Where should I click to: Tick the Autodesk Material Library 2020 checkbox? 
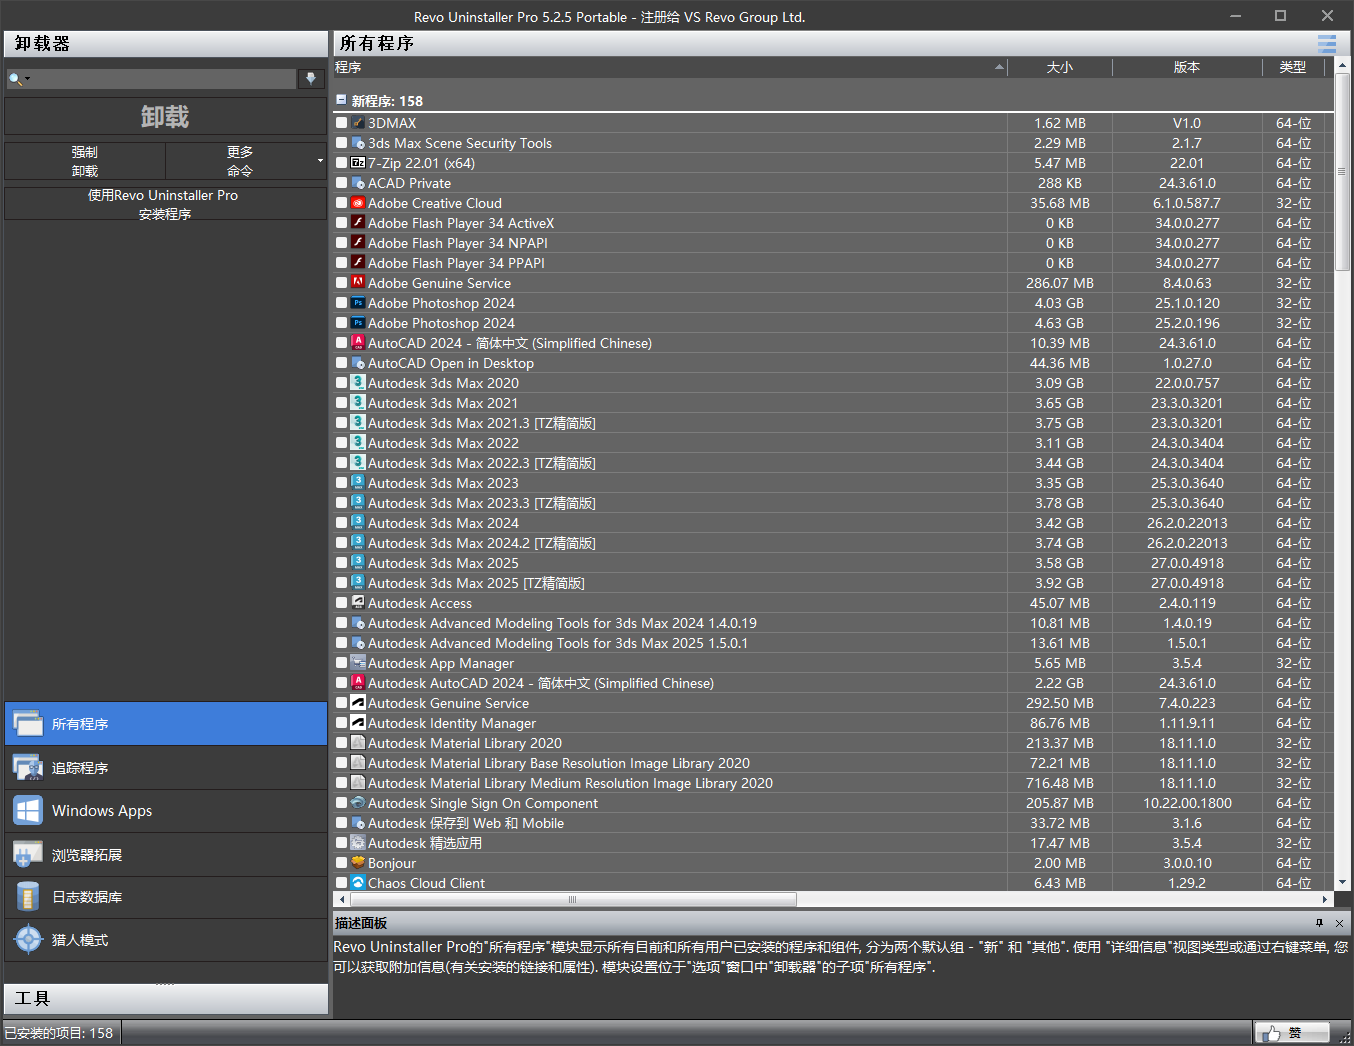coord(342,743)
